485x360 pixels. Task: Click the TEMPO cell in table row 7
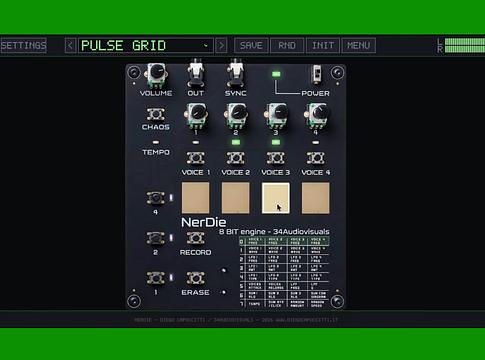254,304
